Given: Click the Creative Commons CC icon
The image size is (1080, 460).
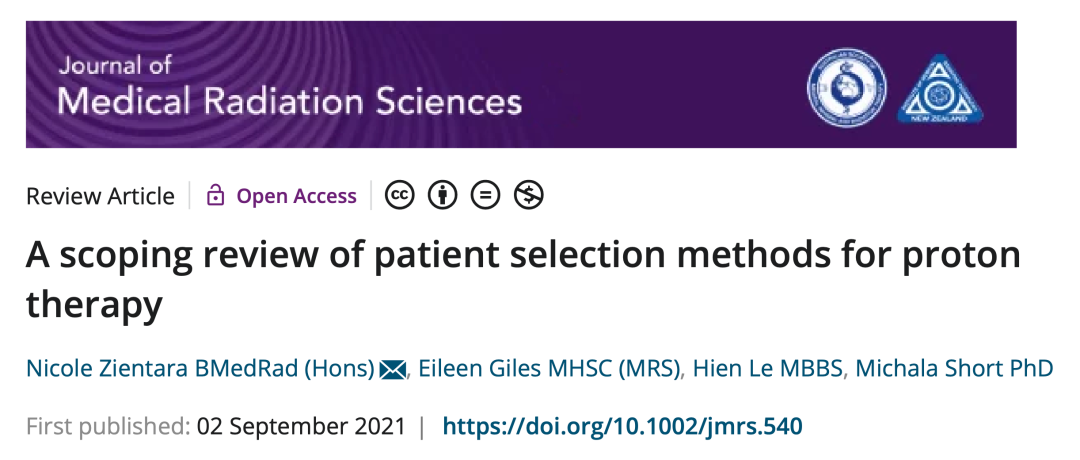Looking at the screenshot, I should pos(399,196).
